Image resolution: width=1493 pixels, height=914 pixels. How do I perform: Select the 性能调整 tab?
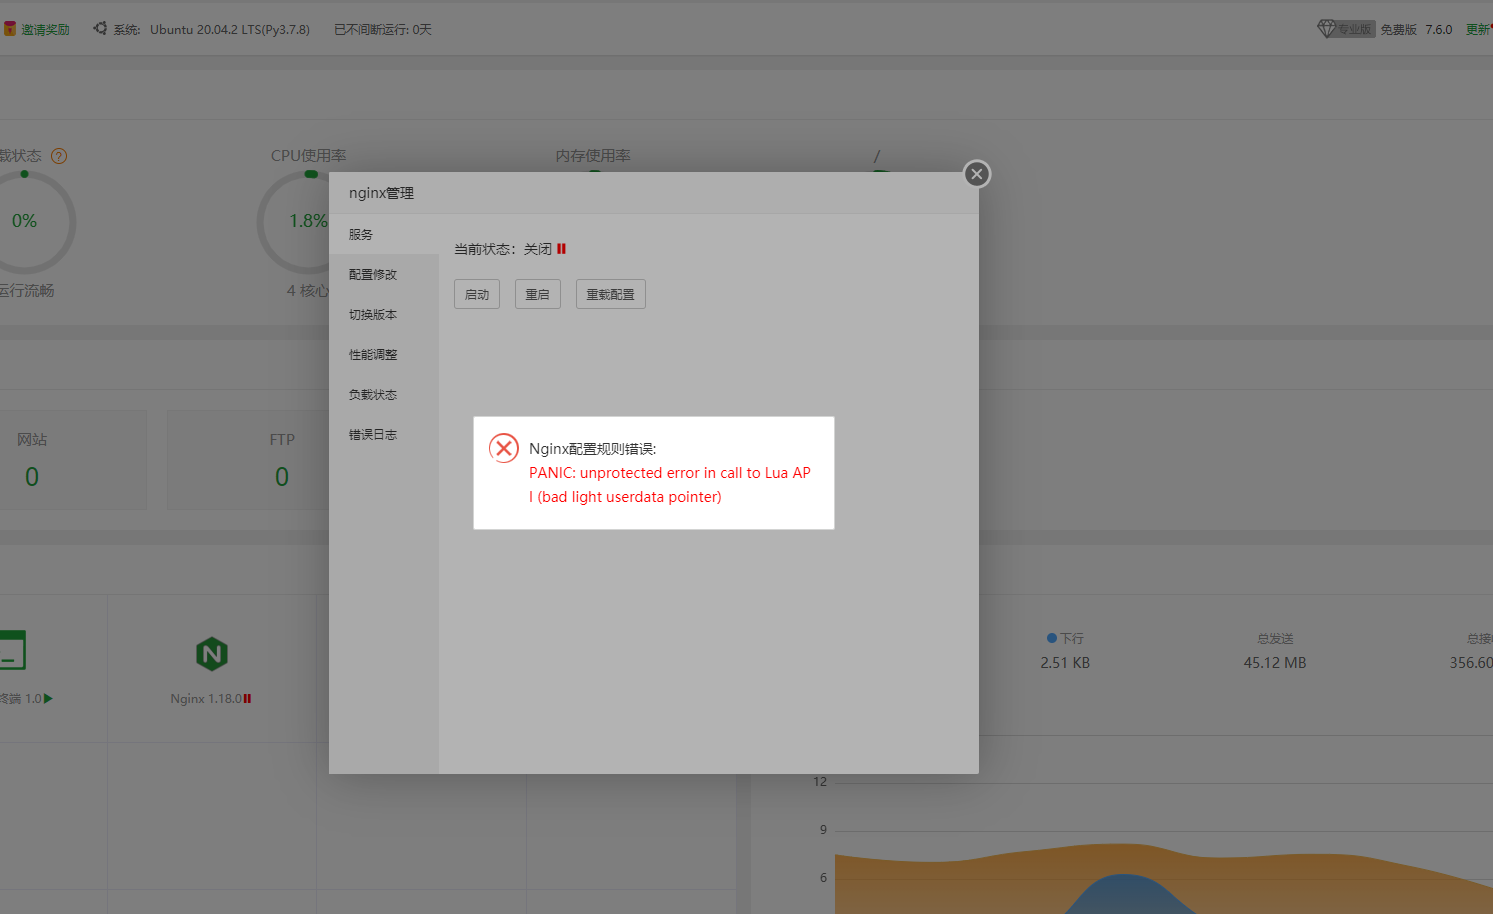(x=384, y=354)
